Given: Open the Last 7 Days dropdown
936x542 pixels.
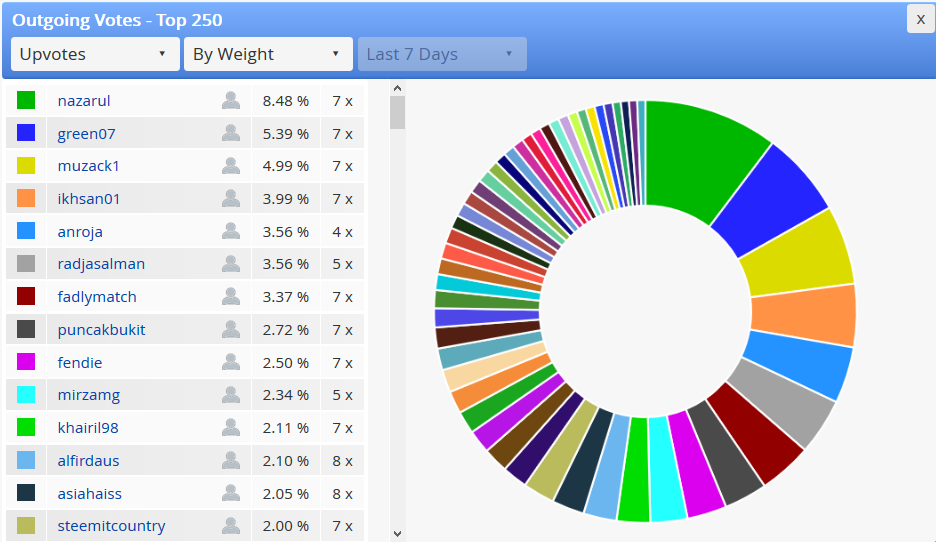Looking at the screenshot, I should pos(442,54).
